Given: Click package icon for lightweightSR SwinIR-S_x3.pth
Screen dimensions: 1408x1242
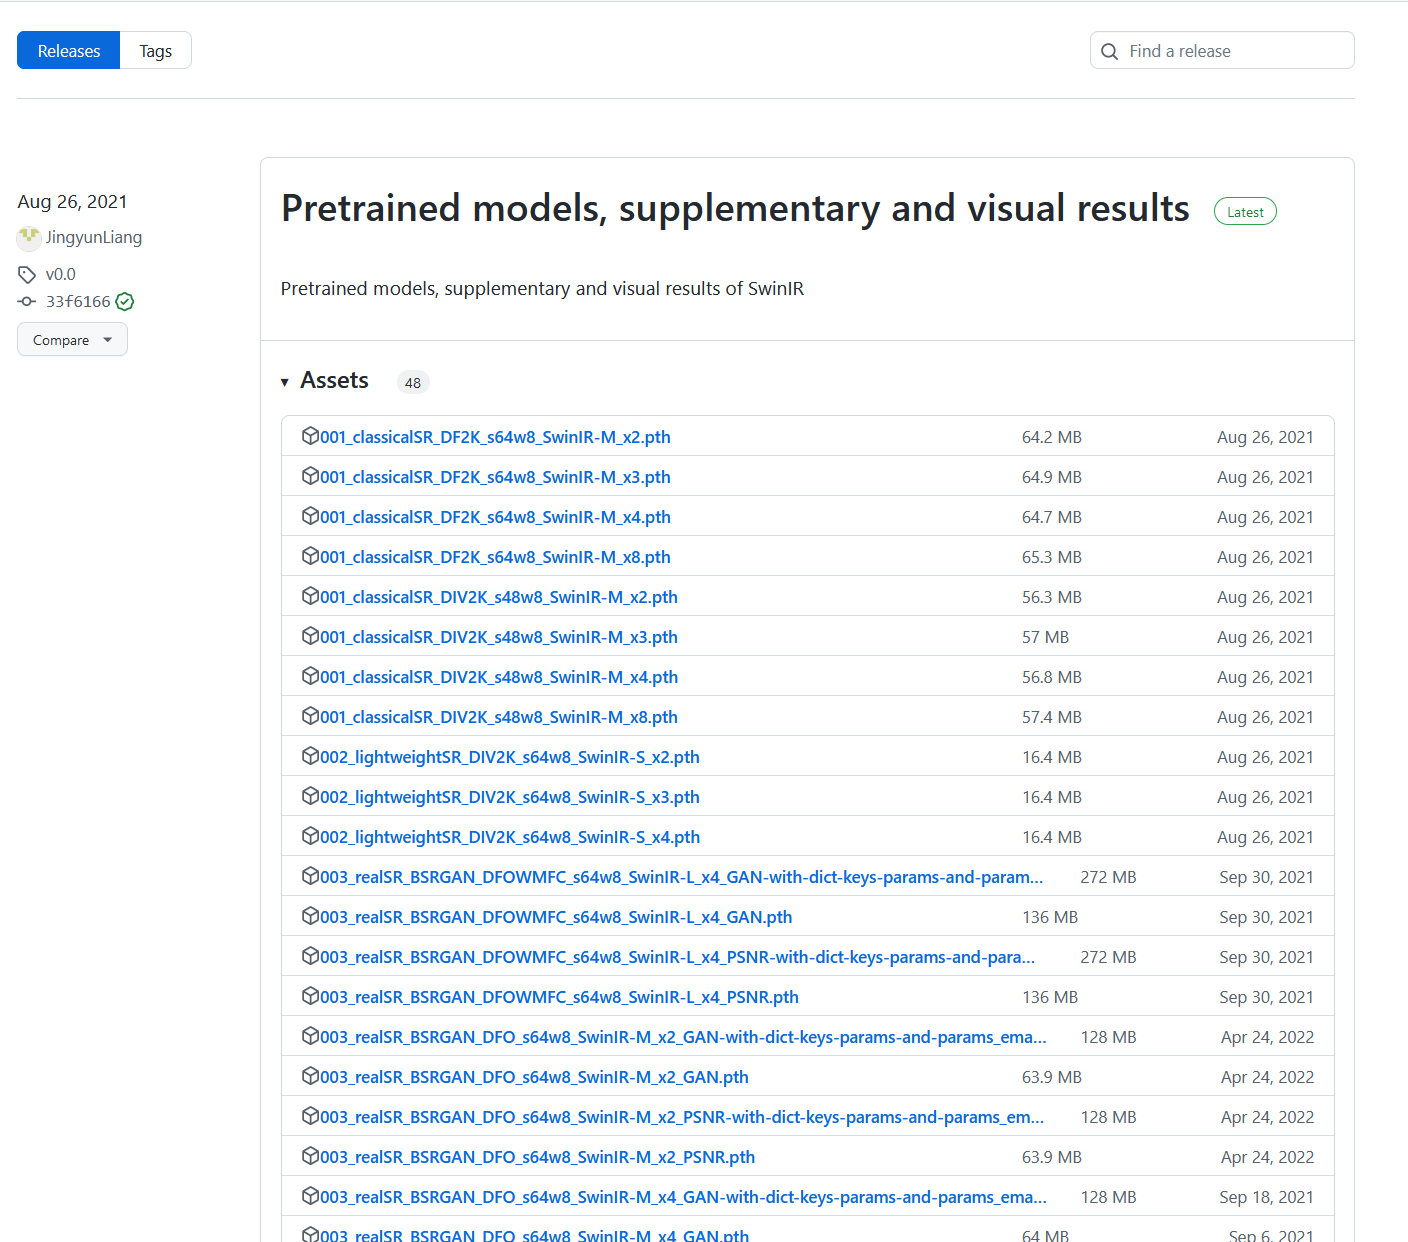Looking at the screenshot, I should [x=310, y=795].
